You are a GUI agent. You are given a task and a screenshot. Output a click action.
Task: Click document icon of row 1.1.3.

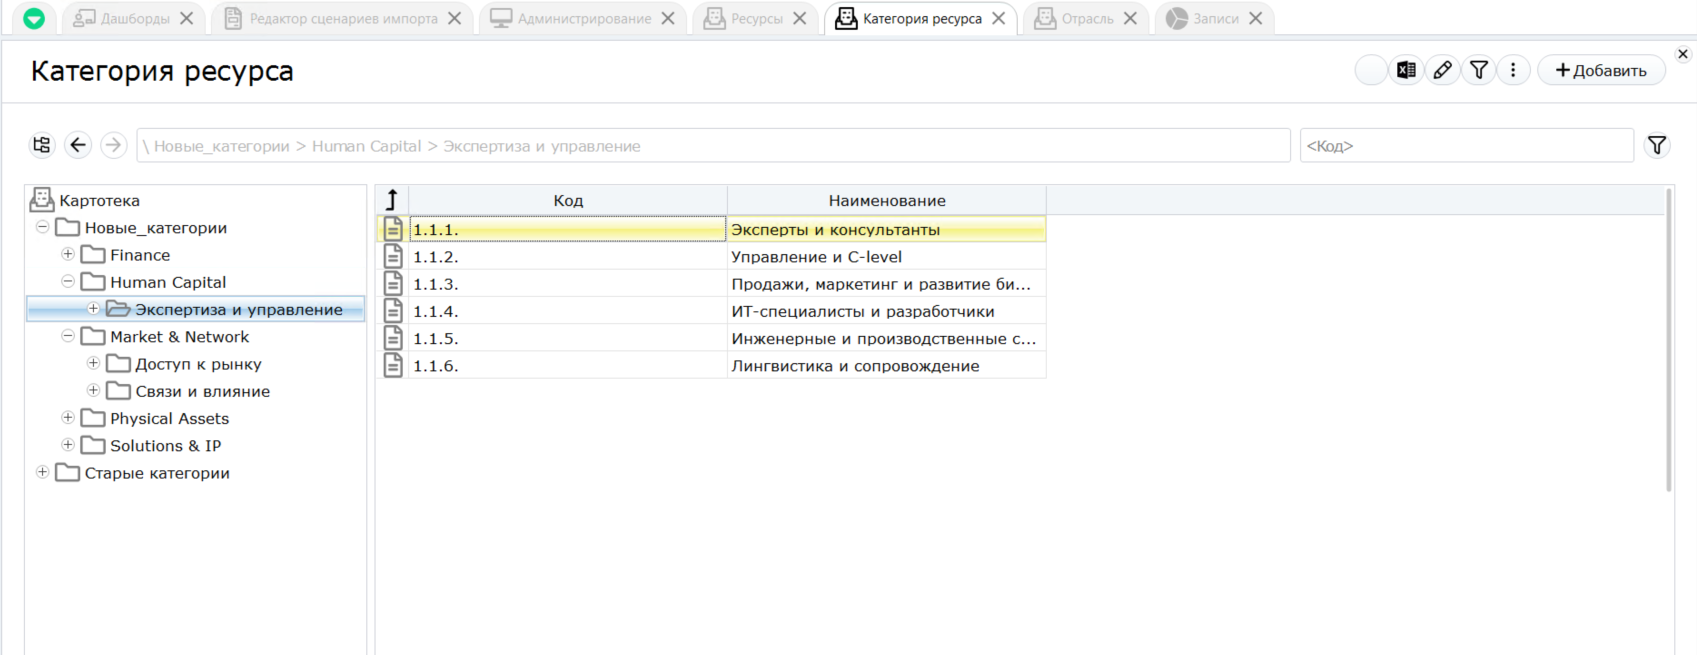pyautogui.click(x=393, y=283)
